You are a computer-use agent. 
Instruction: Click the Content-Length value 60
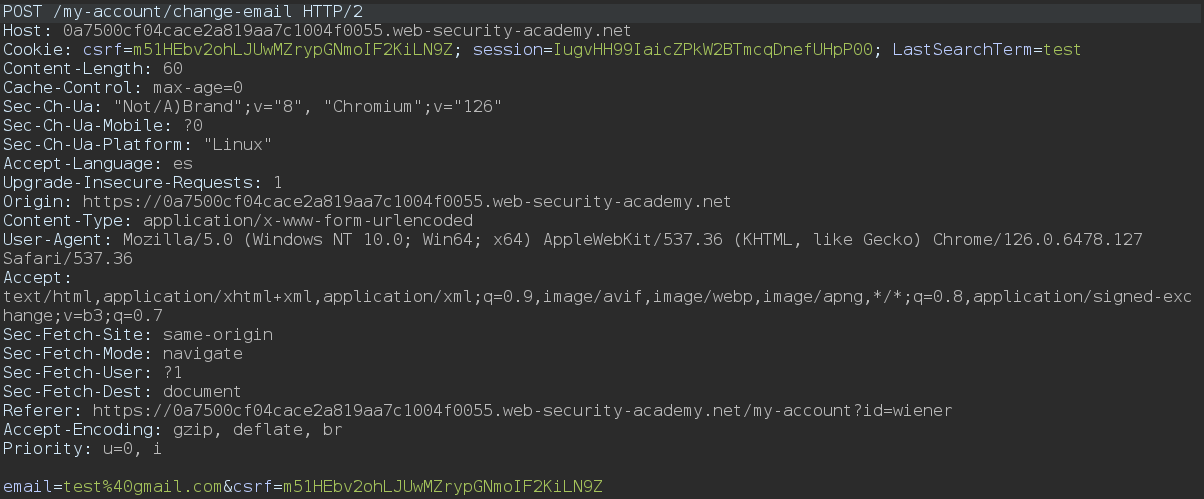pos(173,68)
